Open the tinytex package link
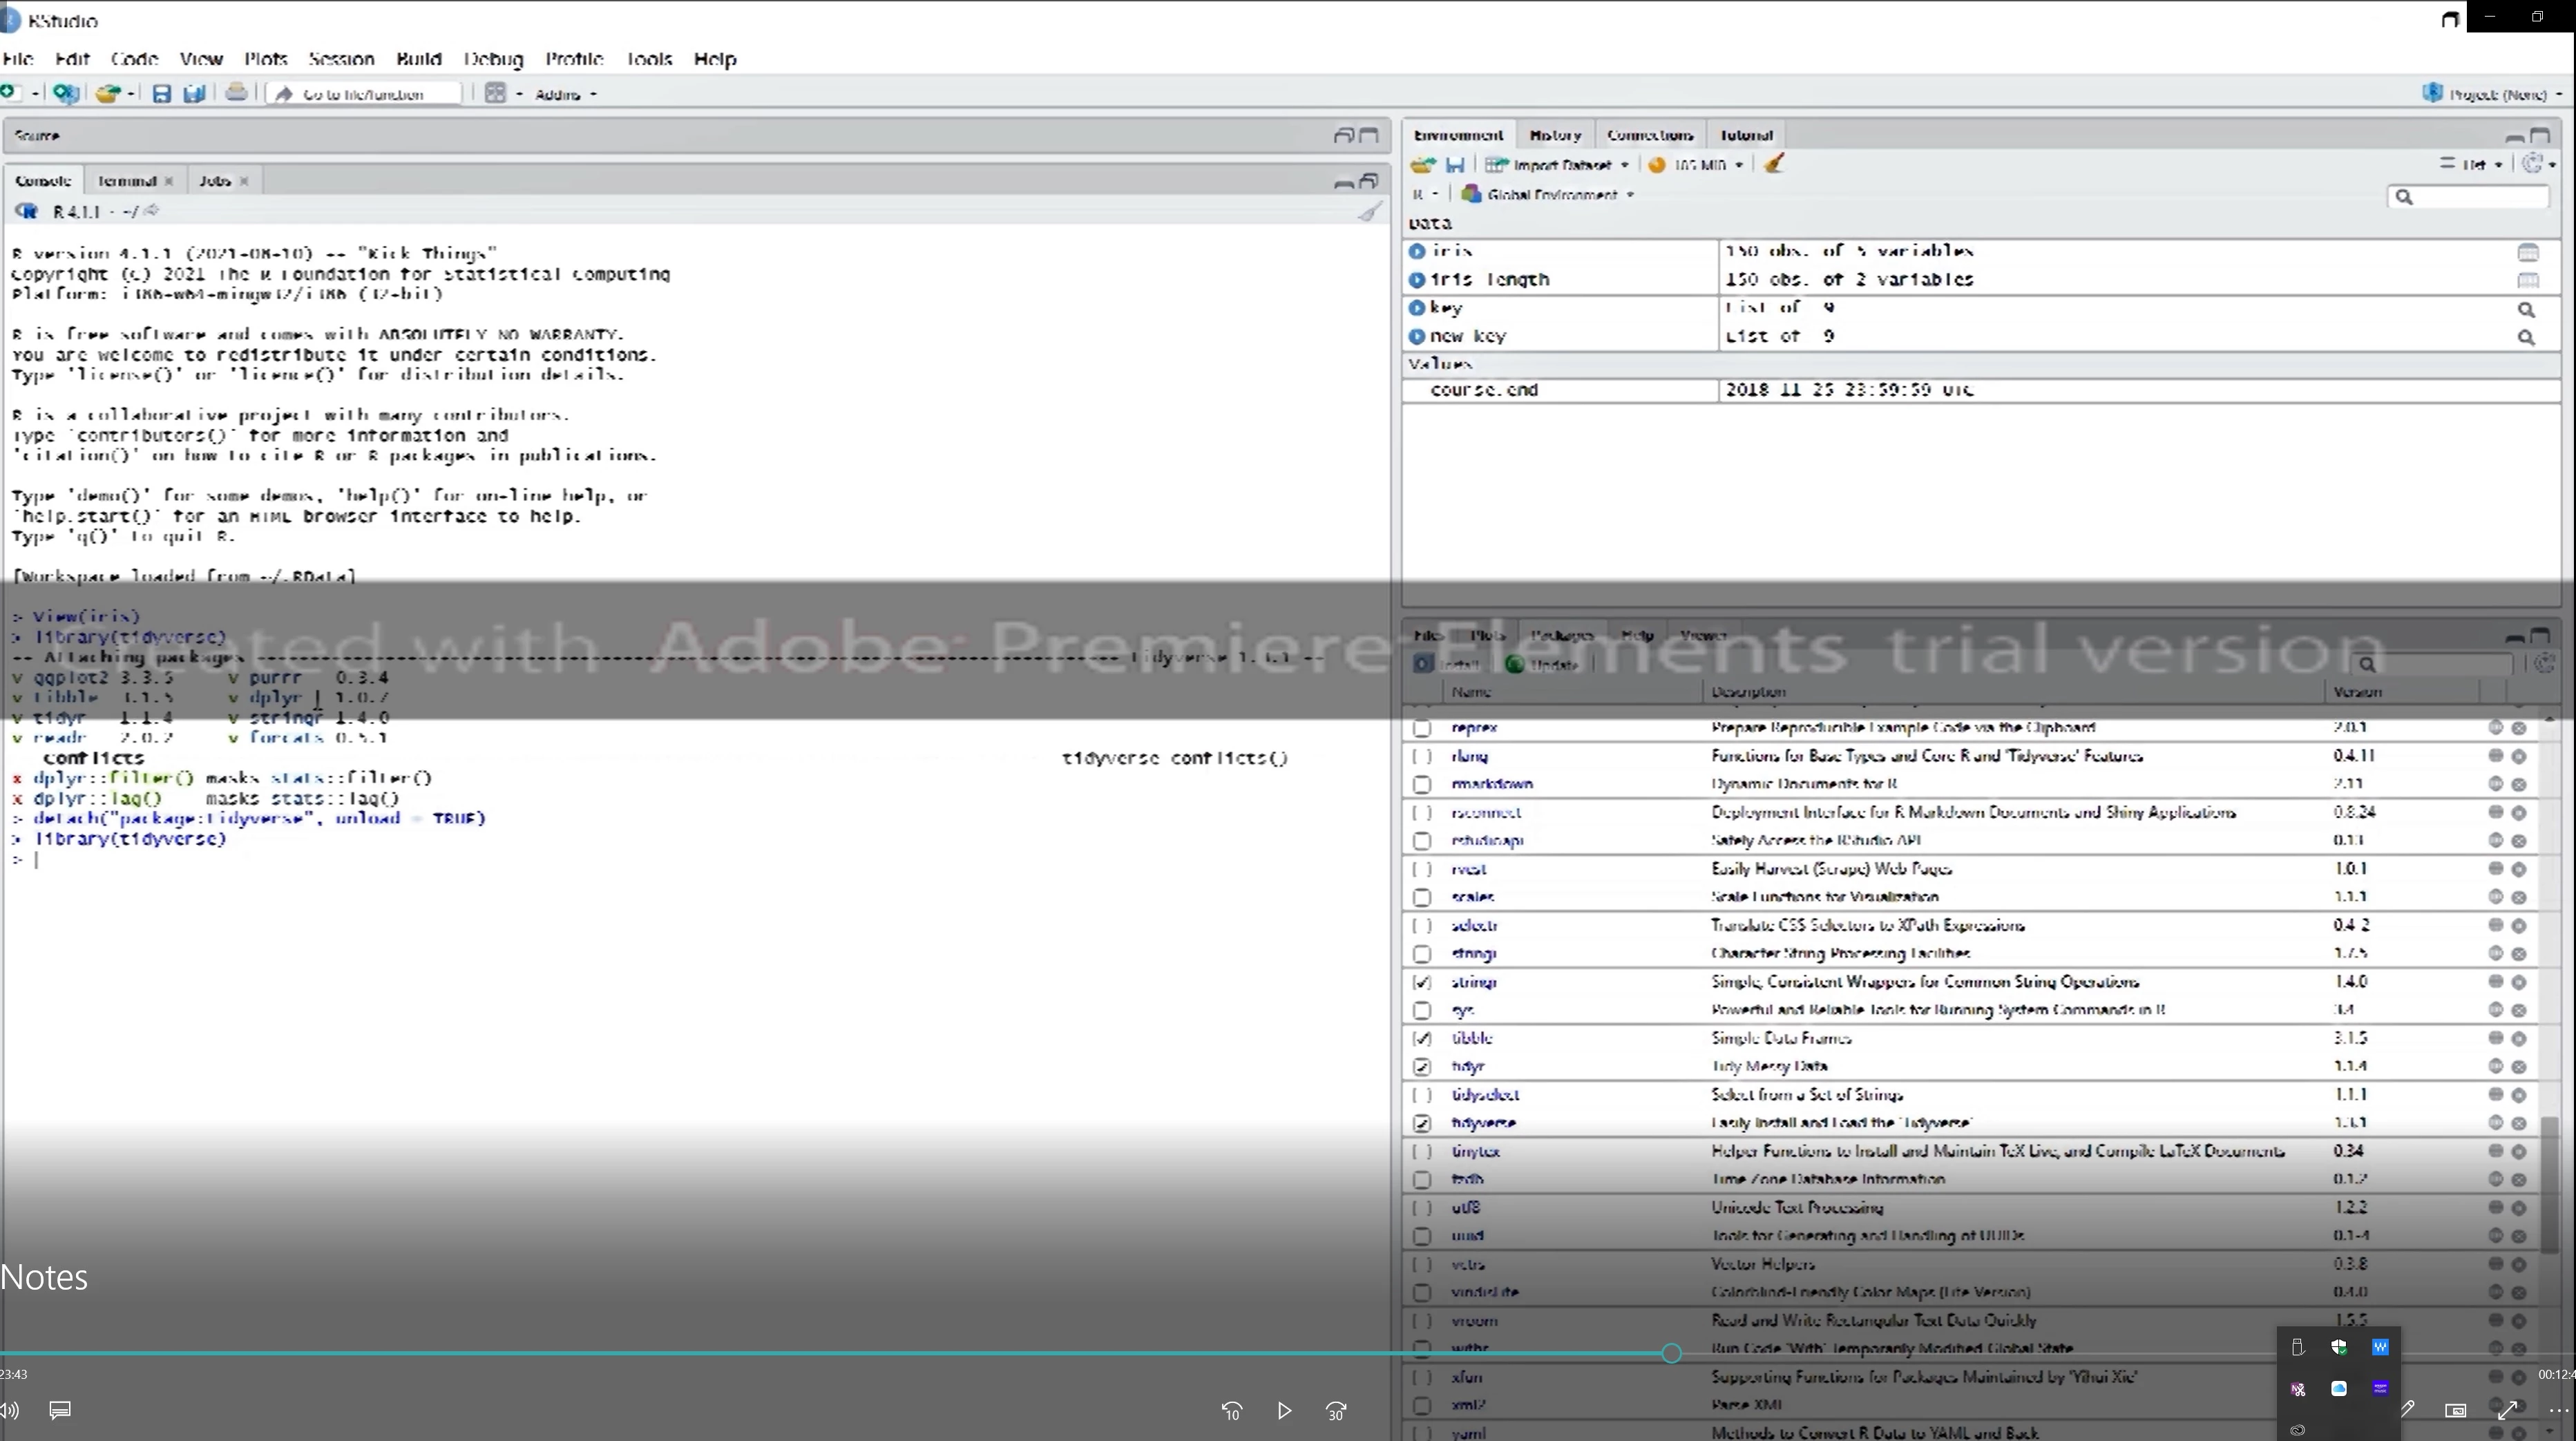Image resolution: width=2576 pixels, height=1441 pixels. click(1475, 1152)
